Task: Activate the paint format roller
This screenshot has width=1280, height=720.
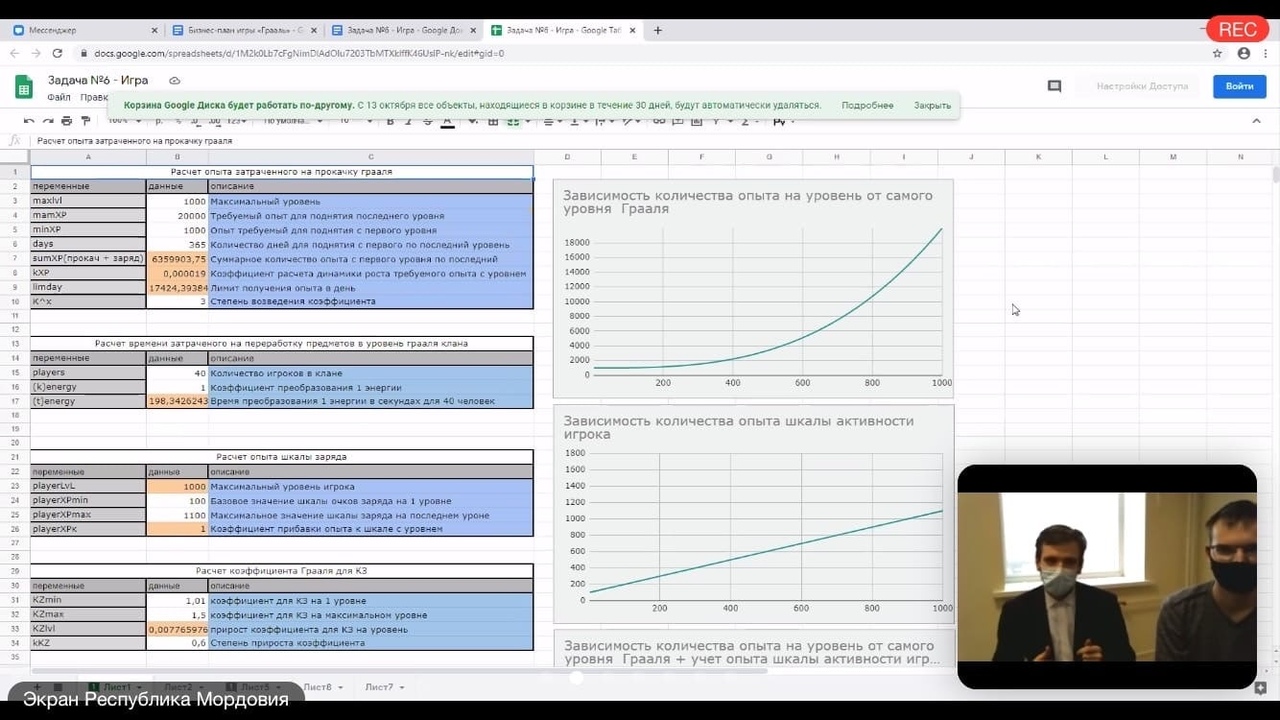Action: (x=86, y=121)
